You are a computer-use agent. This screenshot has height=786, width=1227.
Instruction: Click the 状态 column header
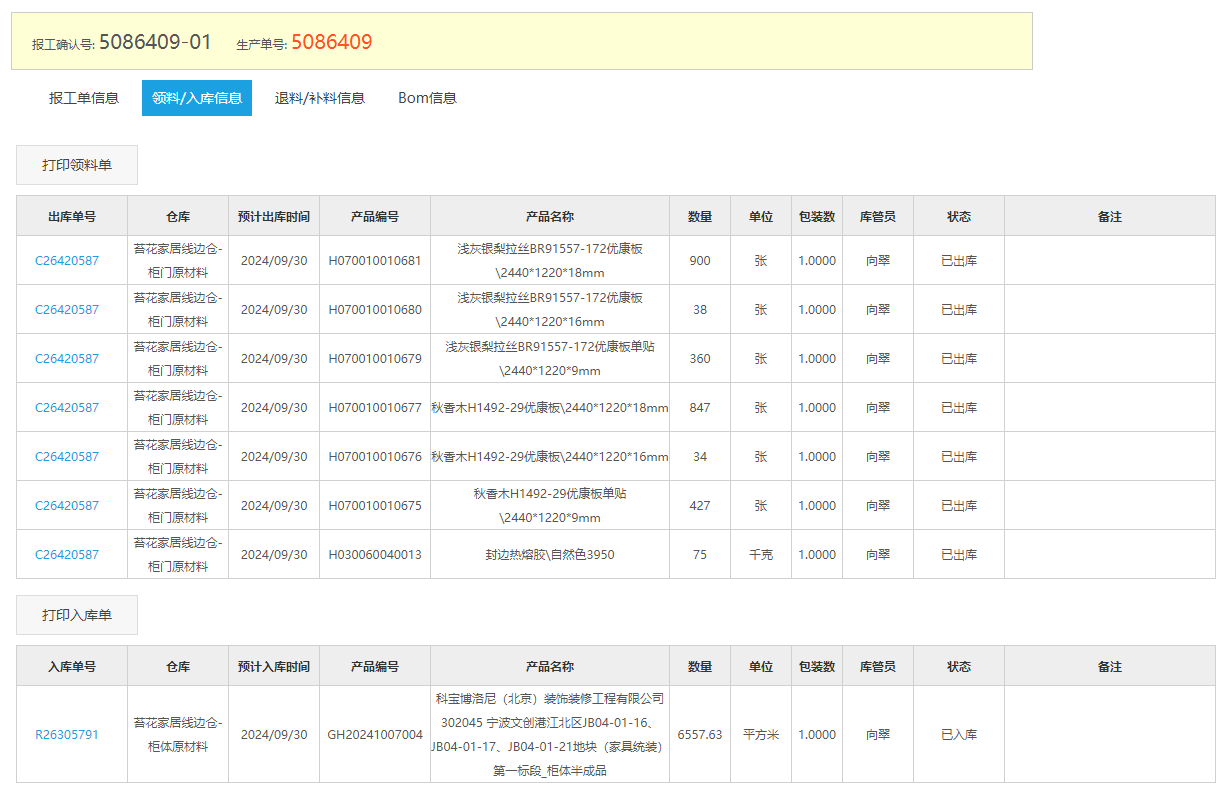(x=957, y=215)
